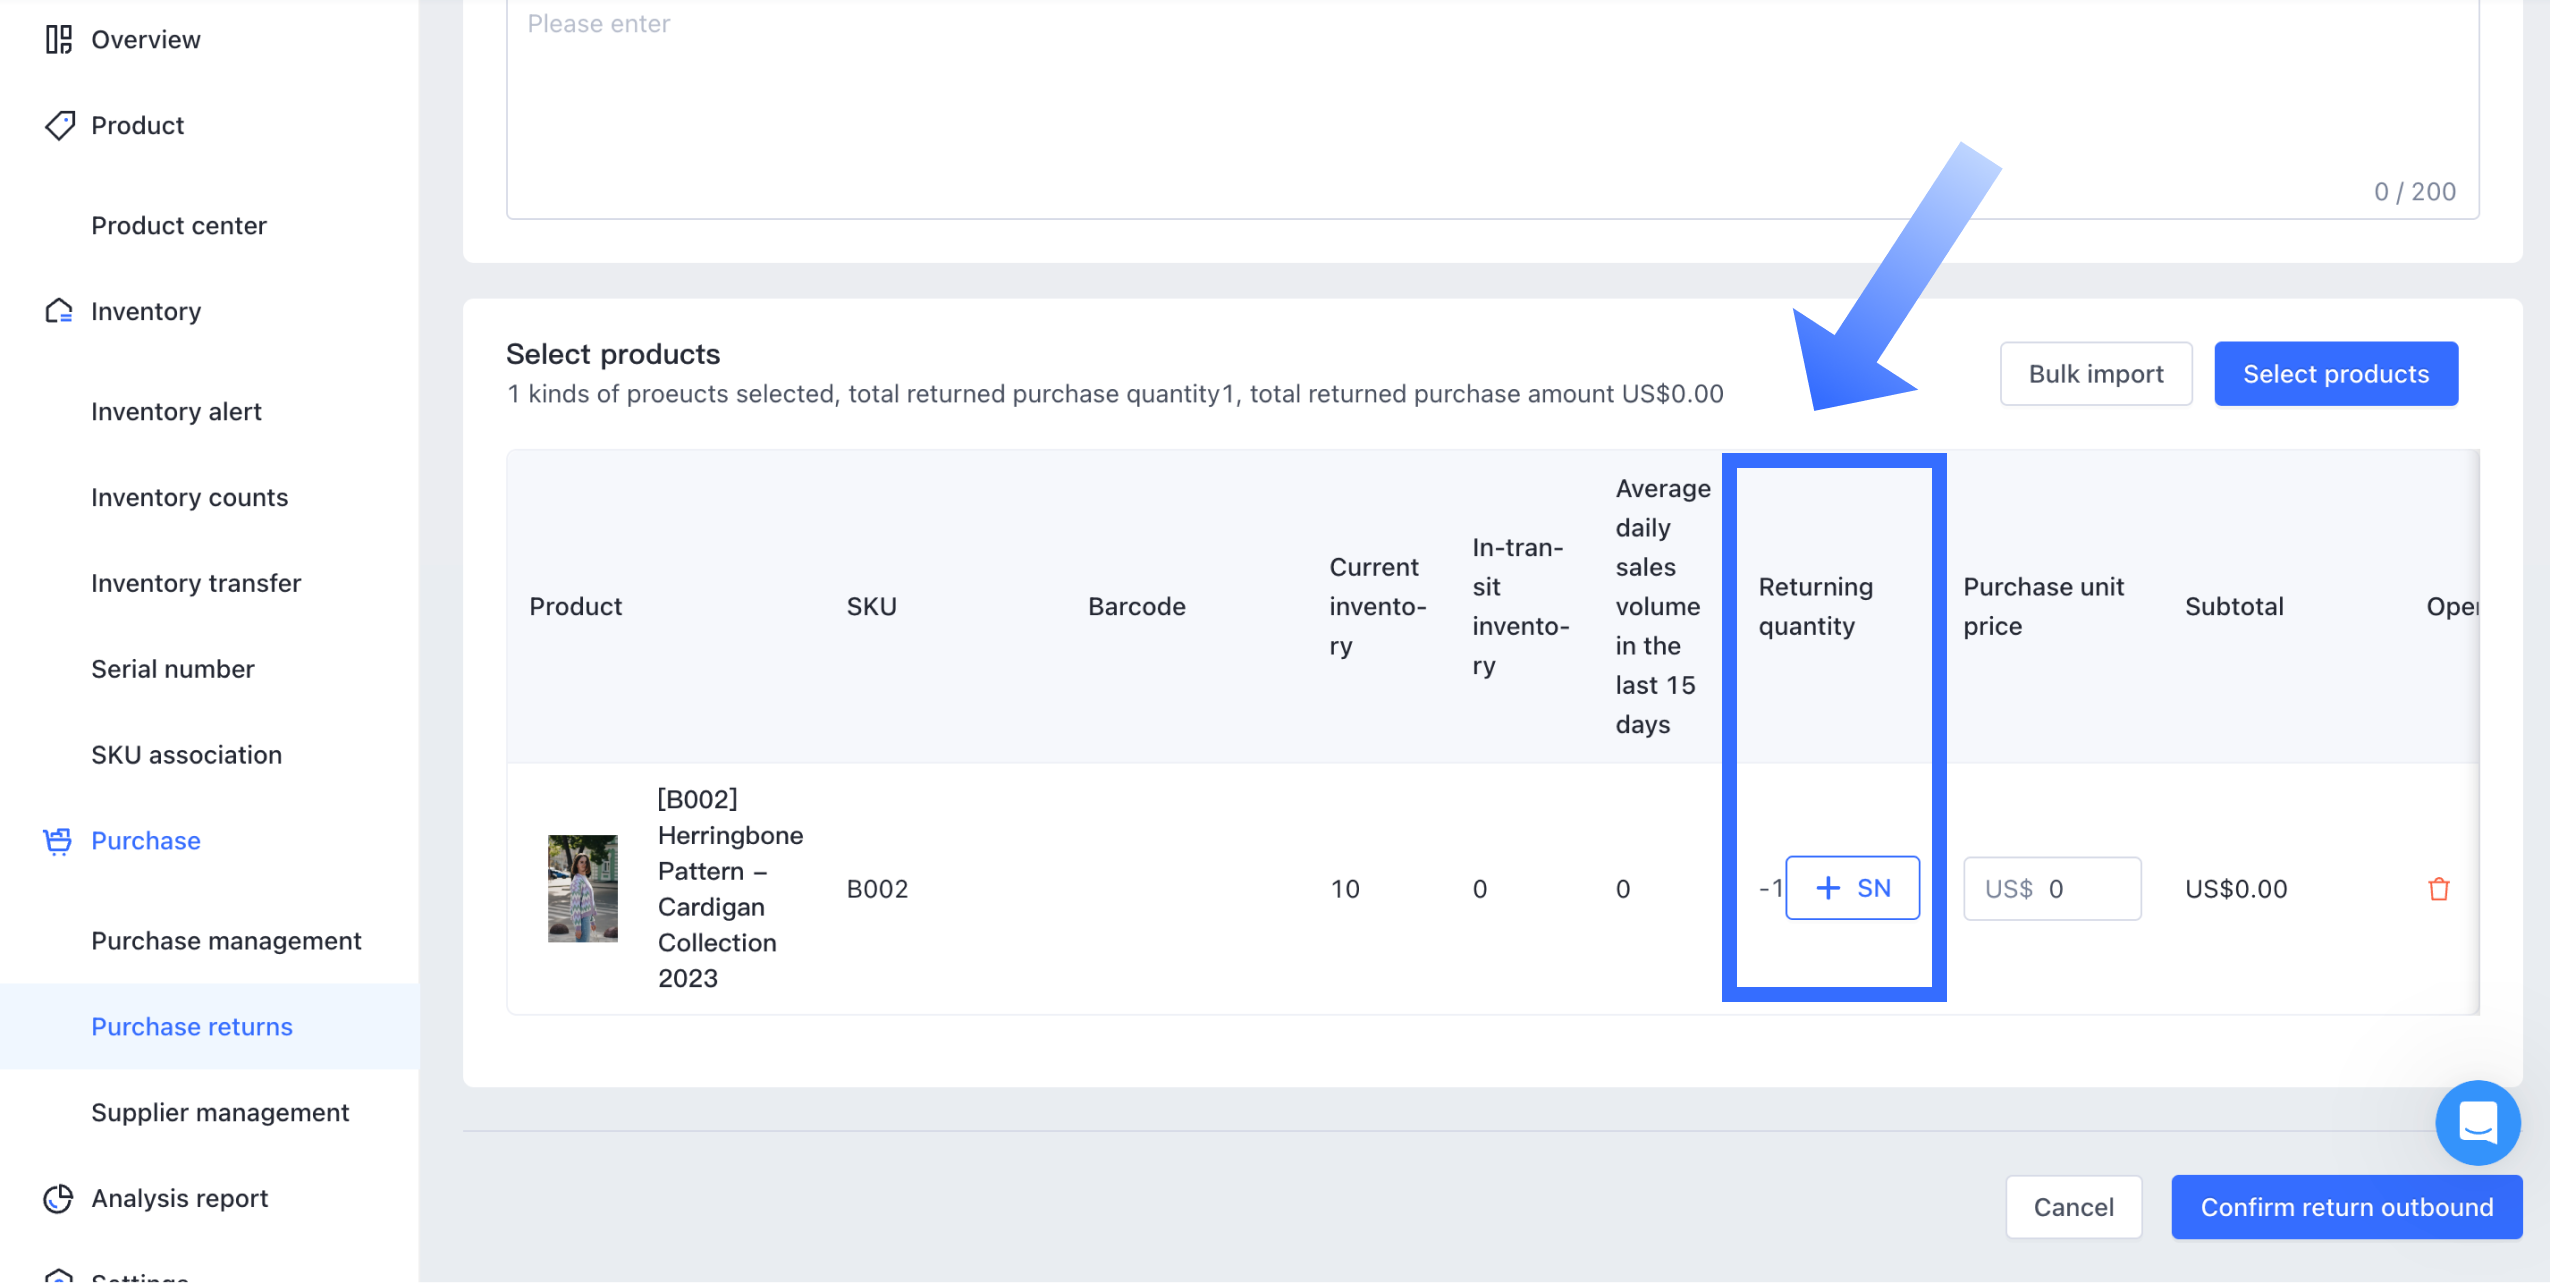Open Inventory alert section
Viewport: 2550px width, 1283px height.
coord(176,412)
